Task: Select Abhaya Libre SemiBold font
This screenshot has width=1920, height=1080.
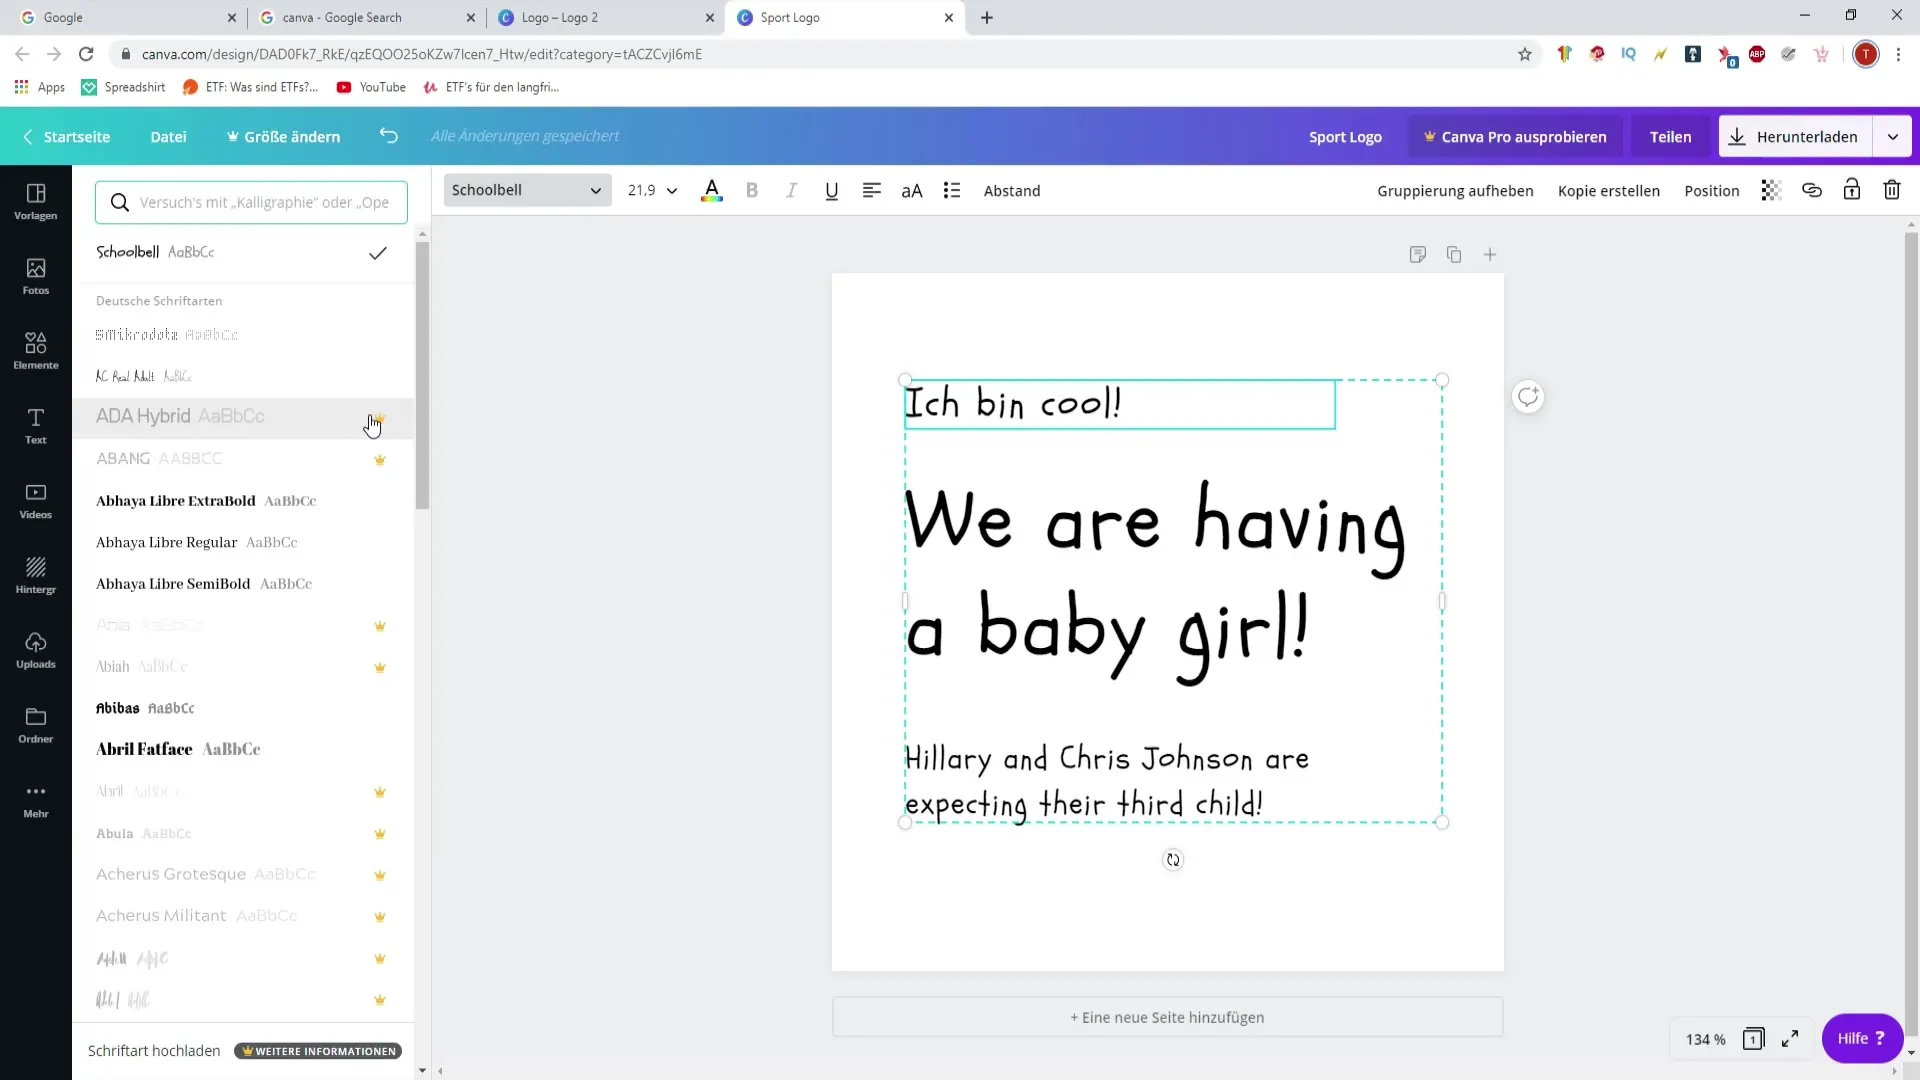Action: [243, 584]
